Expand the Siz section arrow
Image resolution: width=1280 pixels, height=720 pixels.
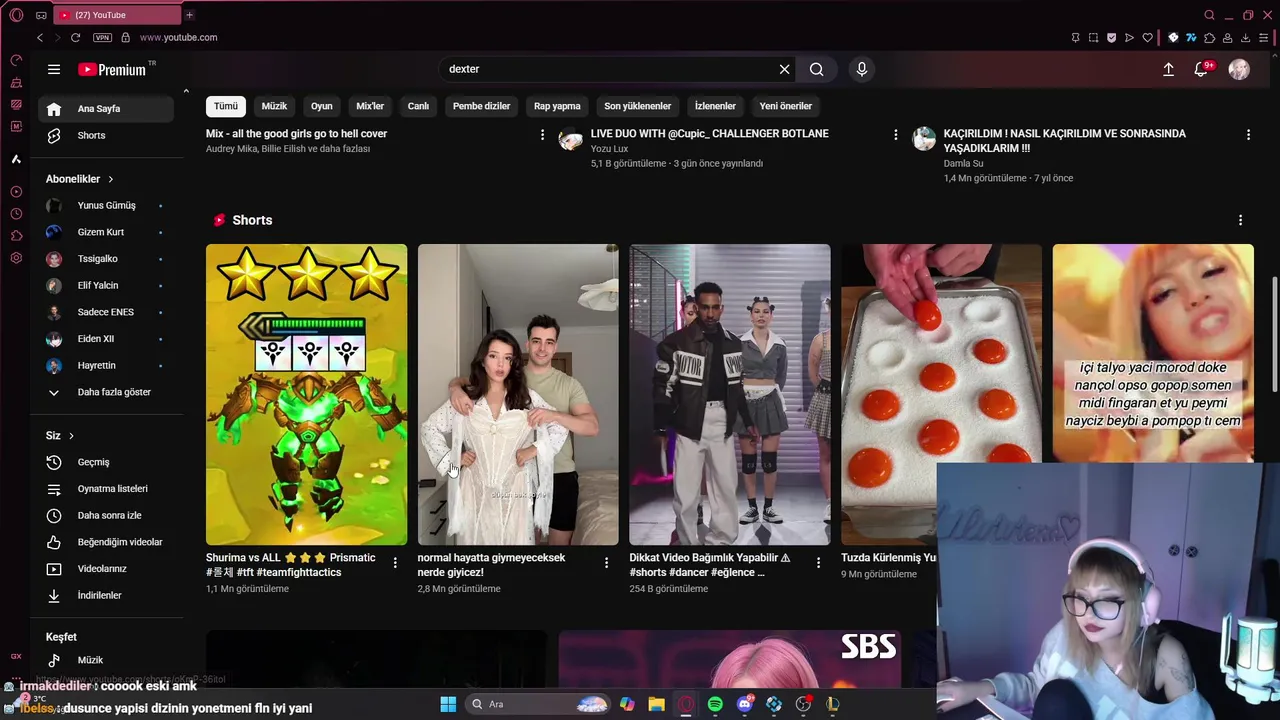(71, 436)
